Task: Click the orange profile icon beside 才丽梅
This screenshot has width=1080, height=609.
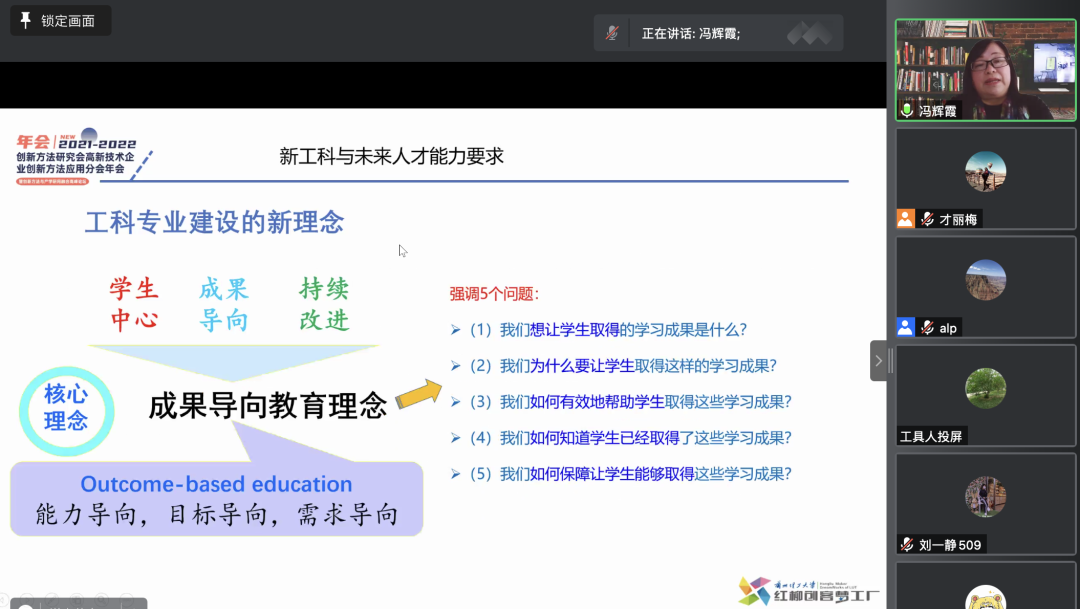Action: pos(905,218)
